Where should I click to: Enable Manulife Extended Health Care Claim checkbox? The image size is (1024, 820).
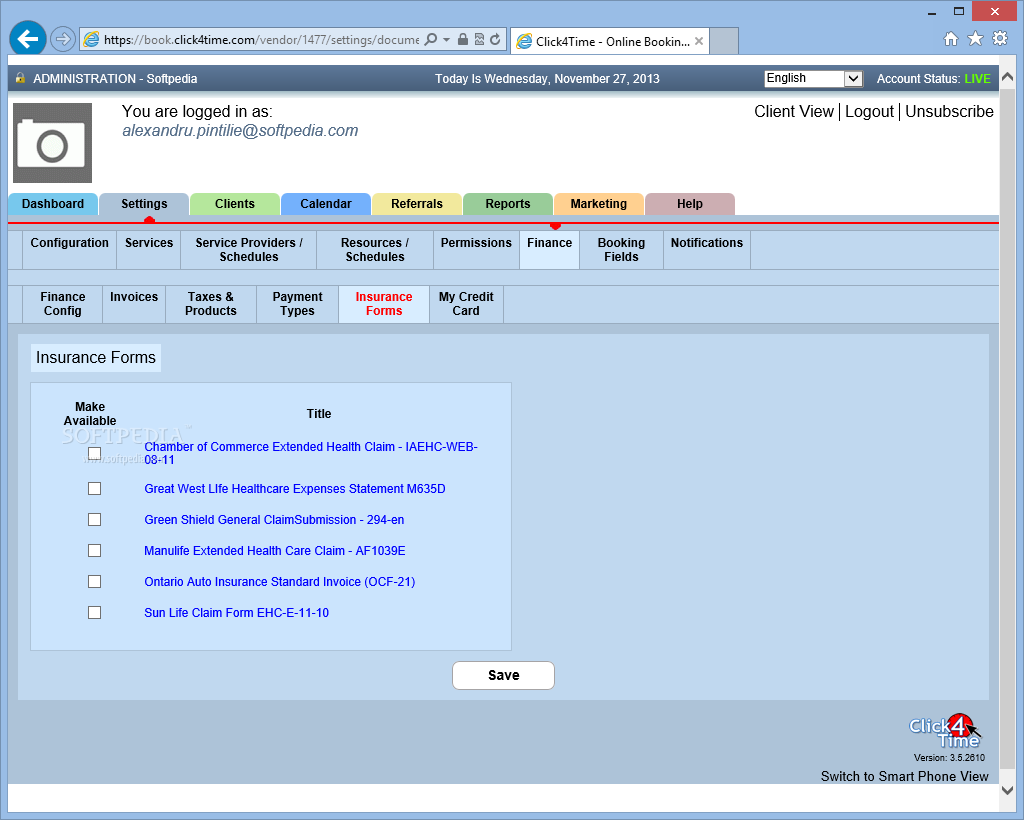95,550
